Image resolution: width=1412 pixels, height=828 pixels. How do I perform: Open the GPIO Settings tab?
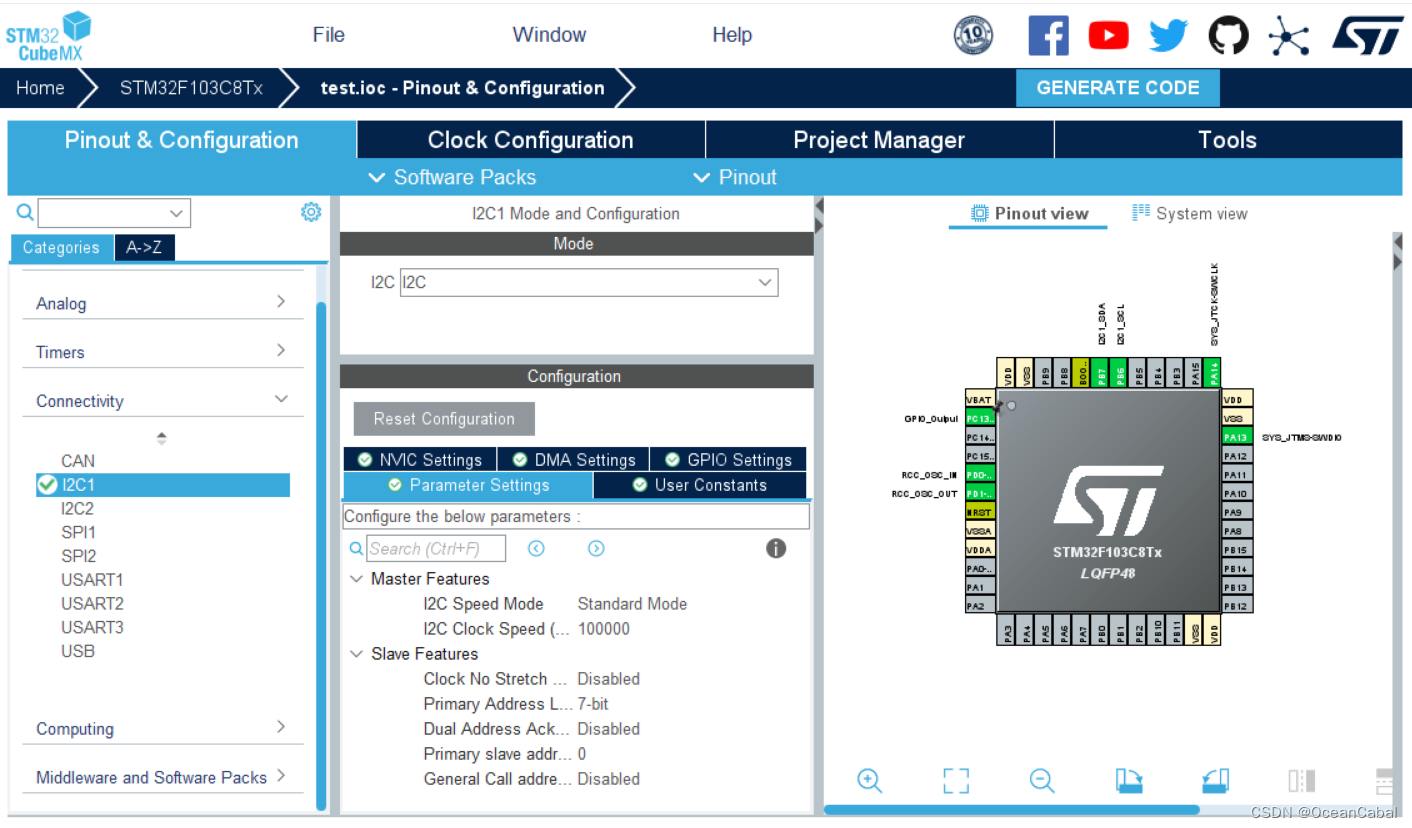tap(729, 459)
